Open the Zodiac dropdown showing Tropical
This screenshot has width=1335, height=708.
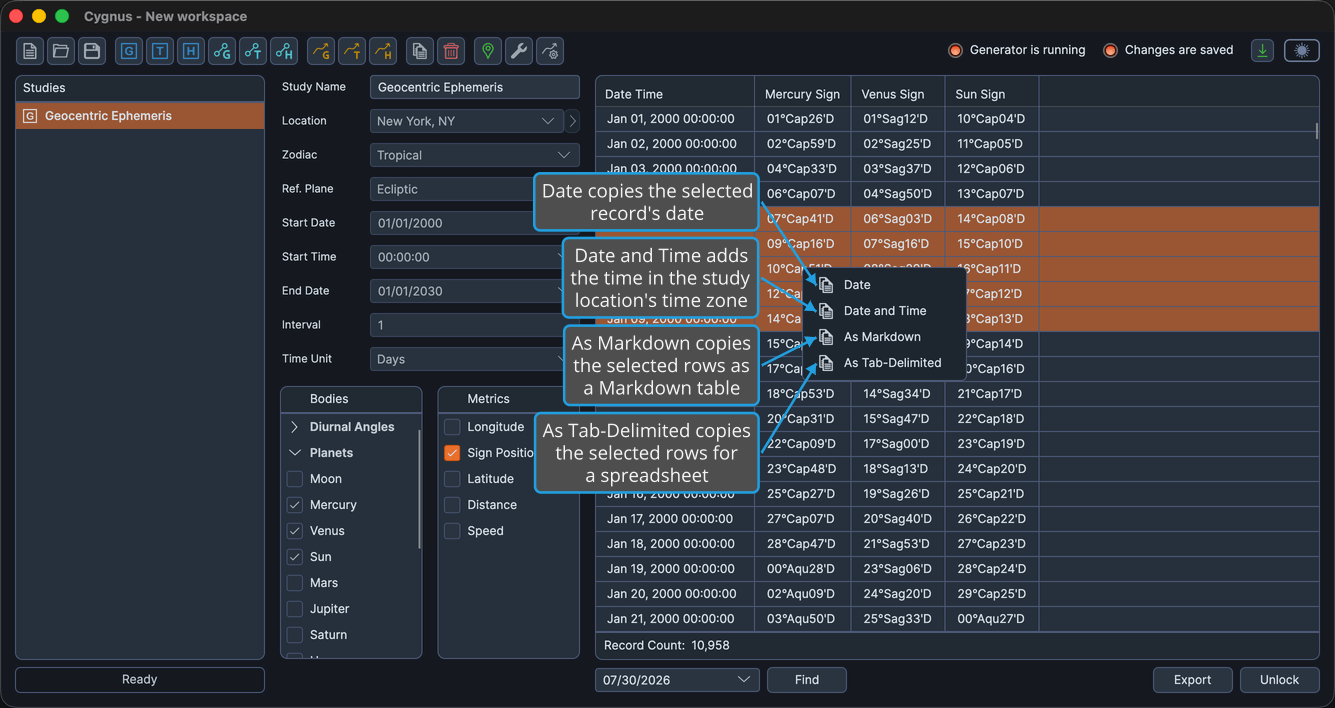(x=475, y=155)
